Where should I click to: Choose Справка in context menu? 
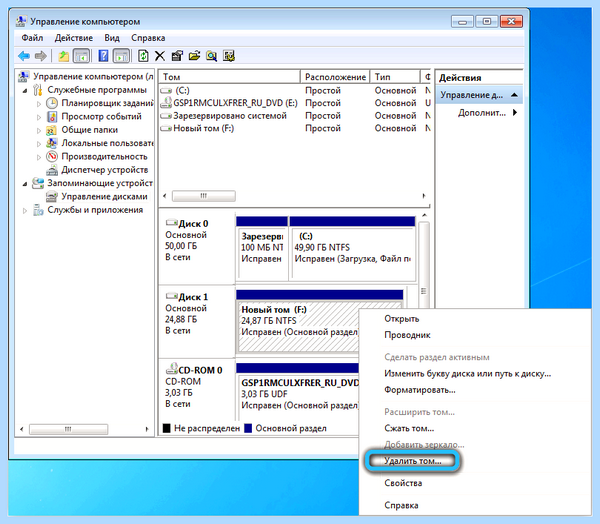401,505
